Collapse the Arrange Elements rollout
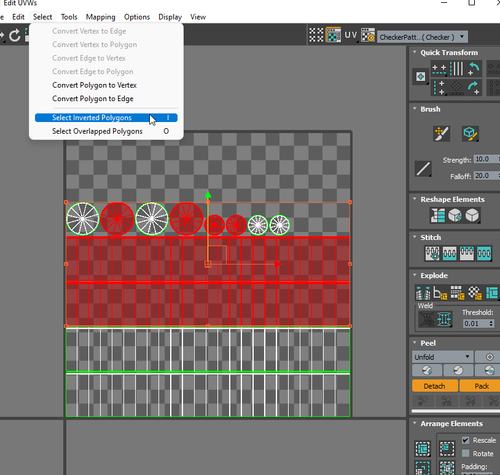The image size is (500, 475). (415, 423)
